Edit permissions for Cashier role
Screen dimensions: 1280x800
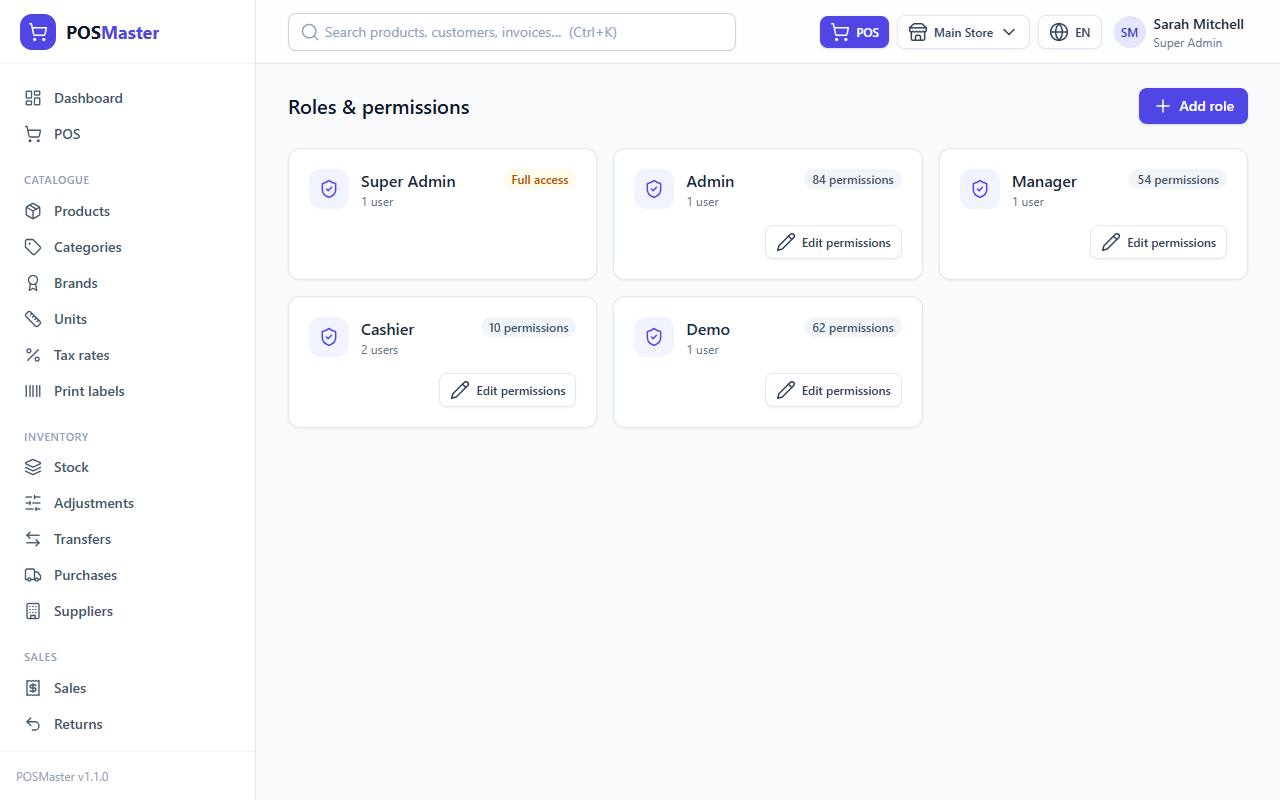pos(507,390)
